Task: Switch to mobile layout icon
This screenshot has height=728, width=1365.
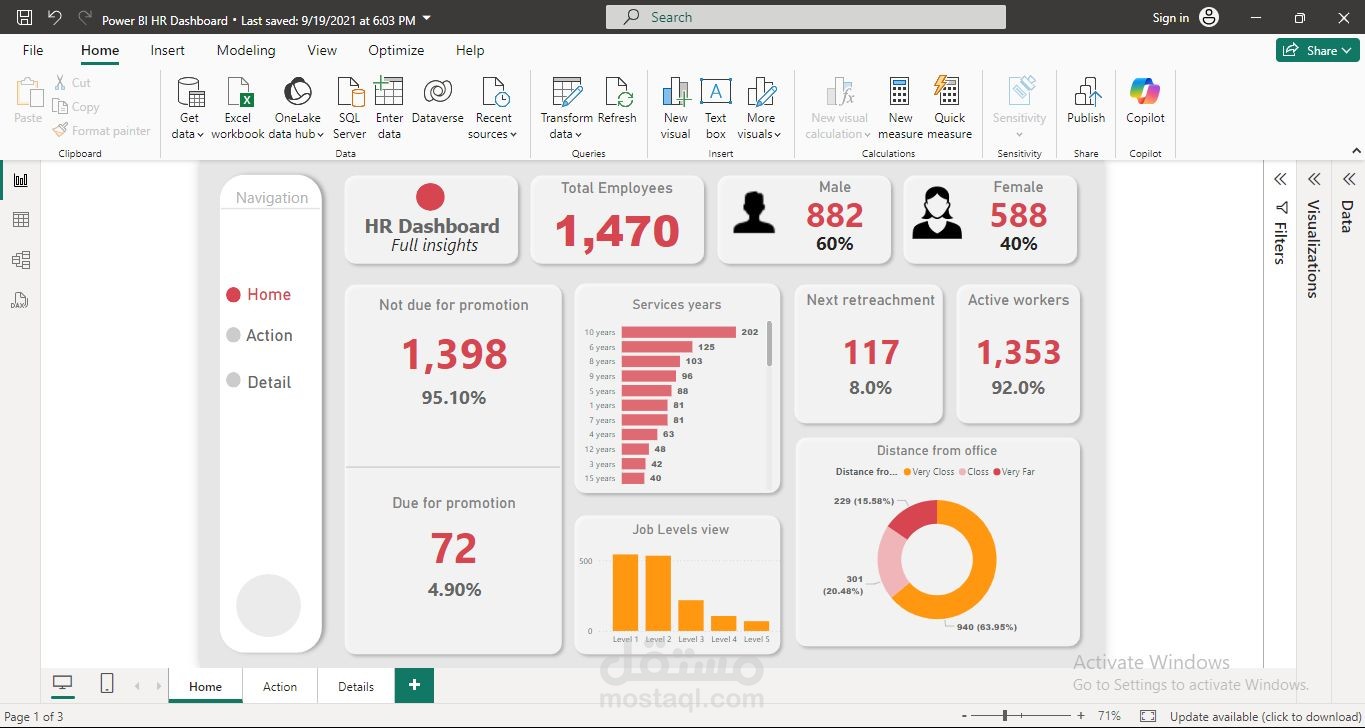Action: pyautogui.click(x=107, y=684)
